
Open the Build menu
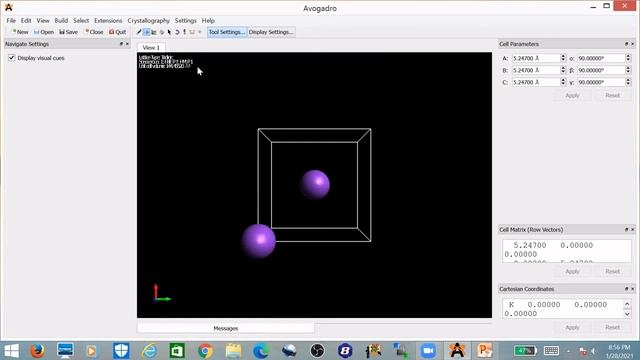click(61, 20)
